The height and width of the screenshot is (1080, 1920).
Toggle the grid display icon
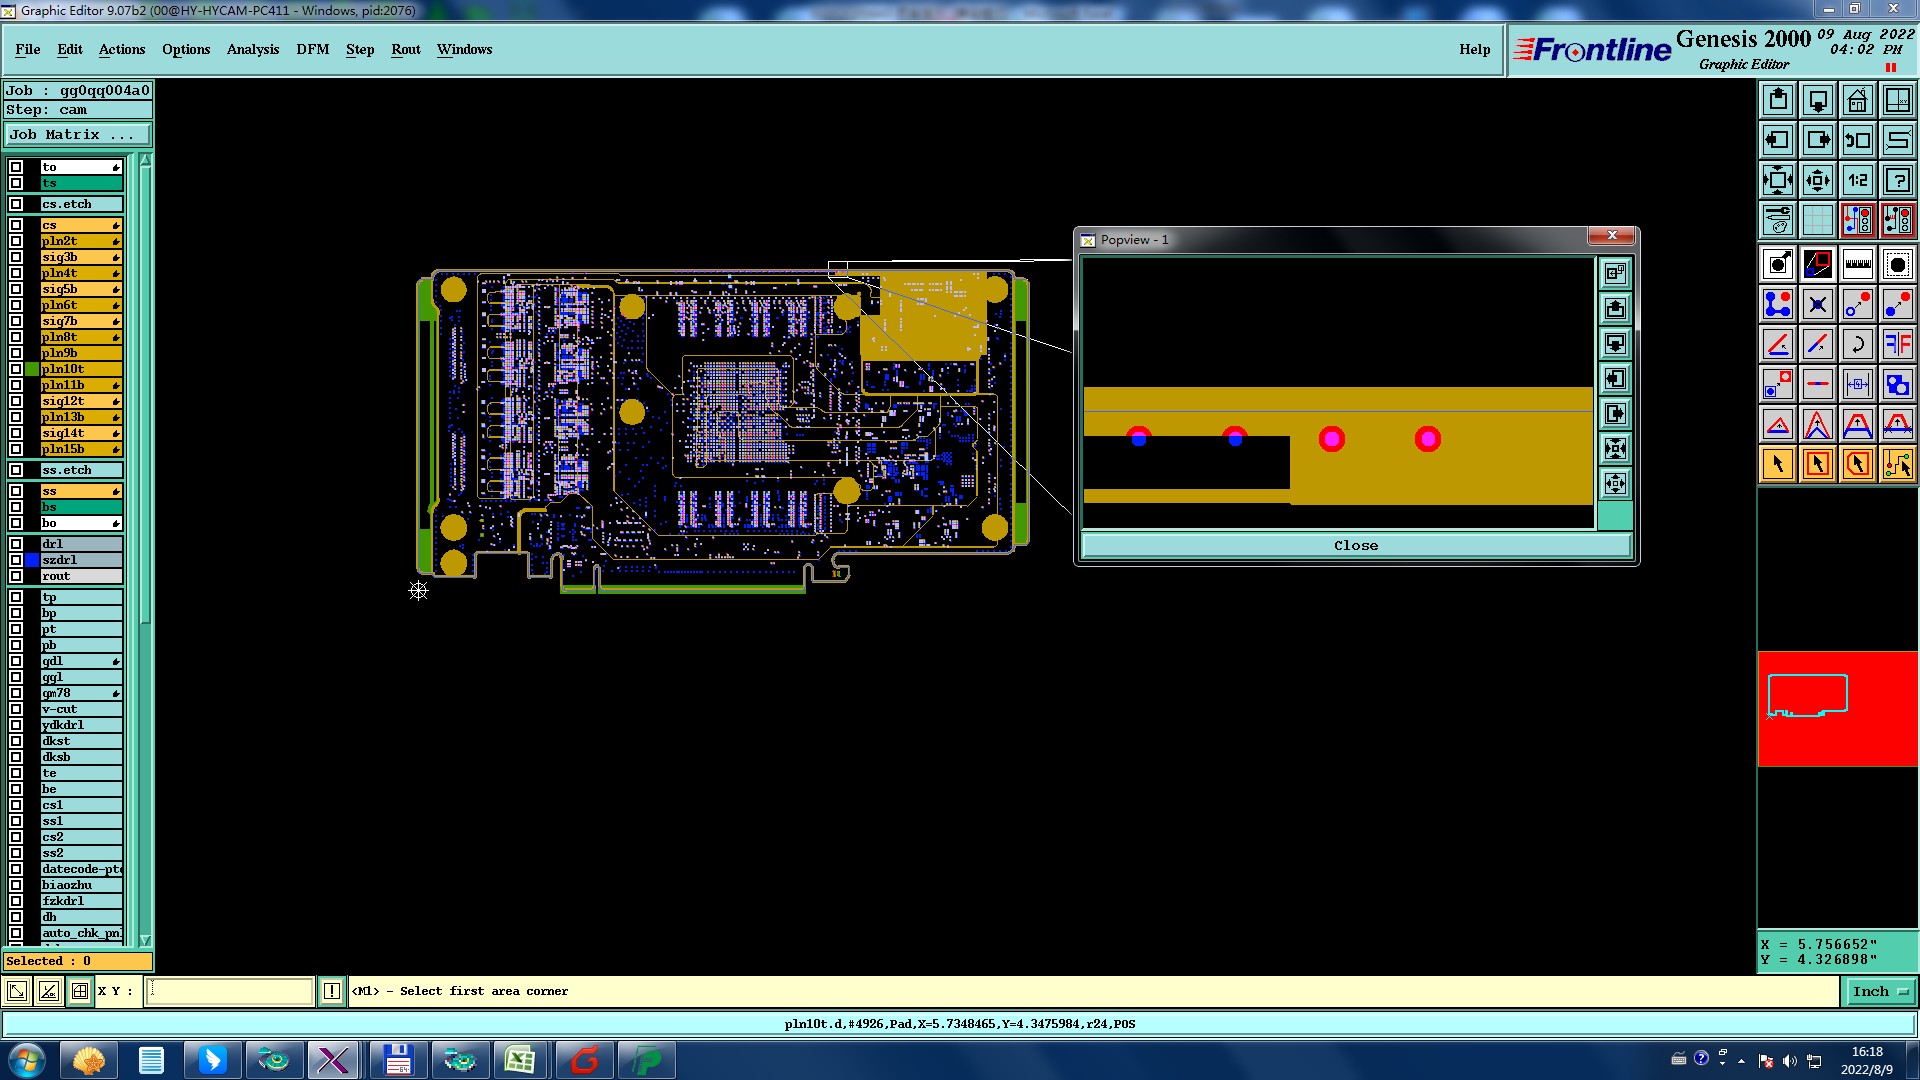pyautogui.click(x=1817, y=220)
